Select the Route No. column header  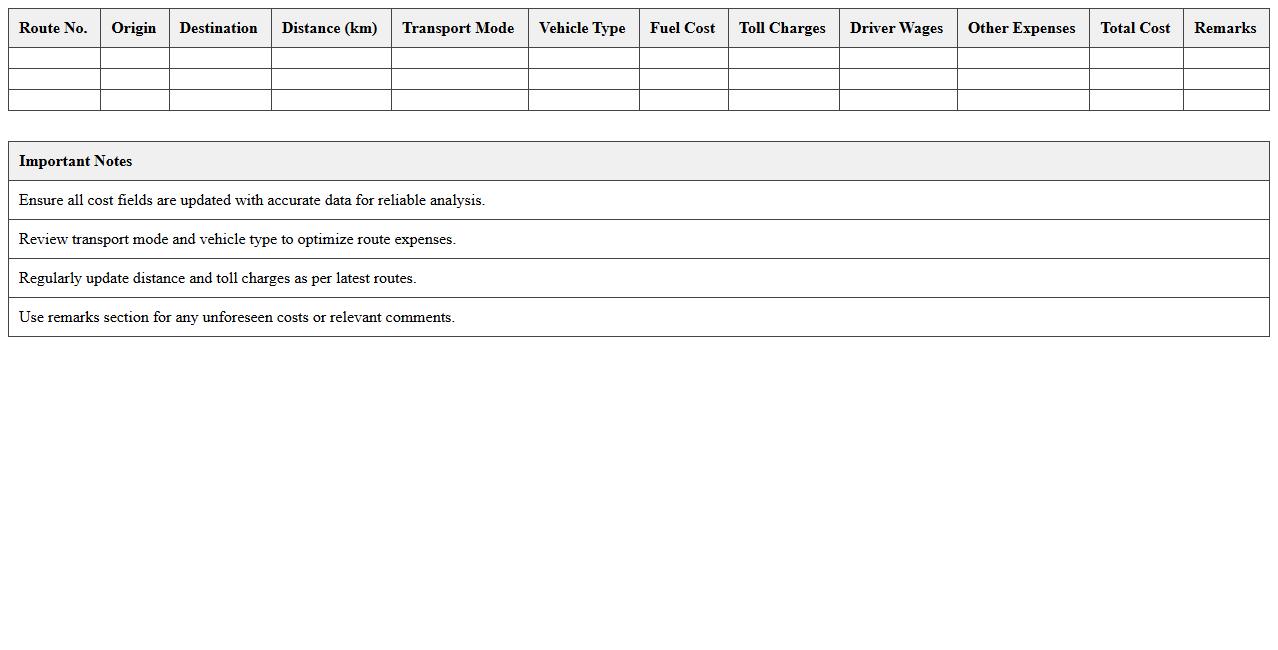point(53,28)
